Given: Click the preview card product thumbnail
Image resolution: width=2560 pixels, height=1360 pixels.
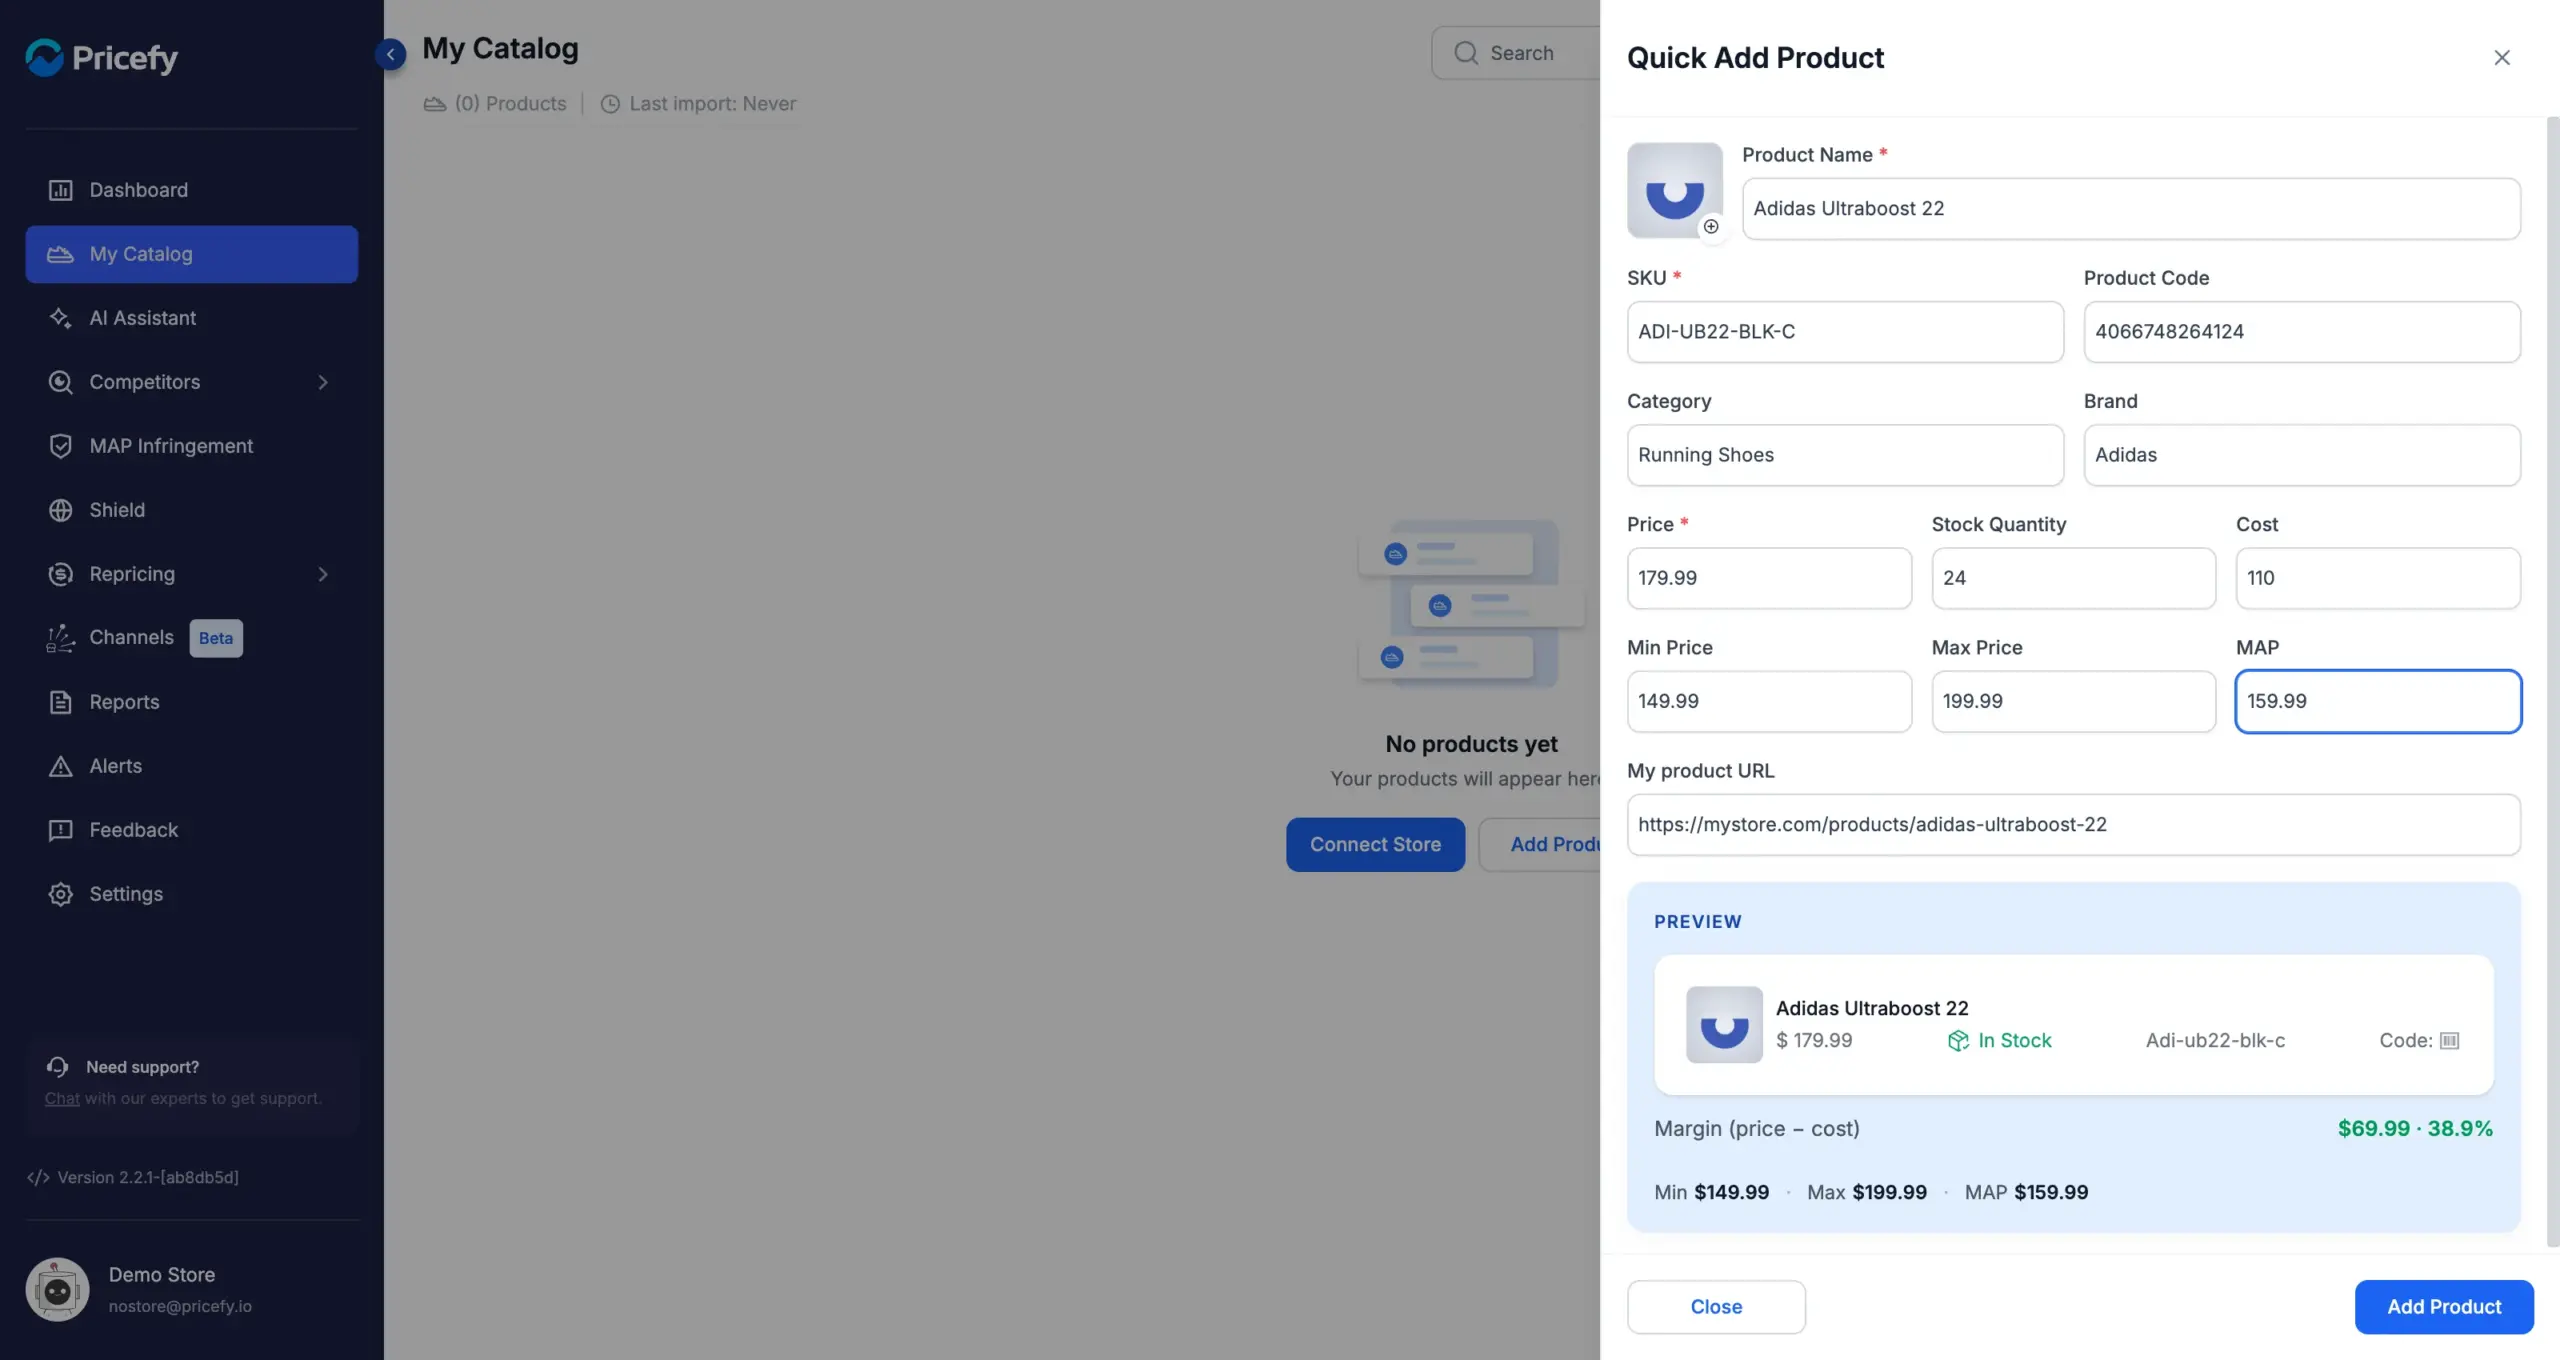Looking at the screenshot, I should pyautogui.click(x=1724, y=1025).
